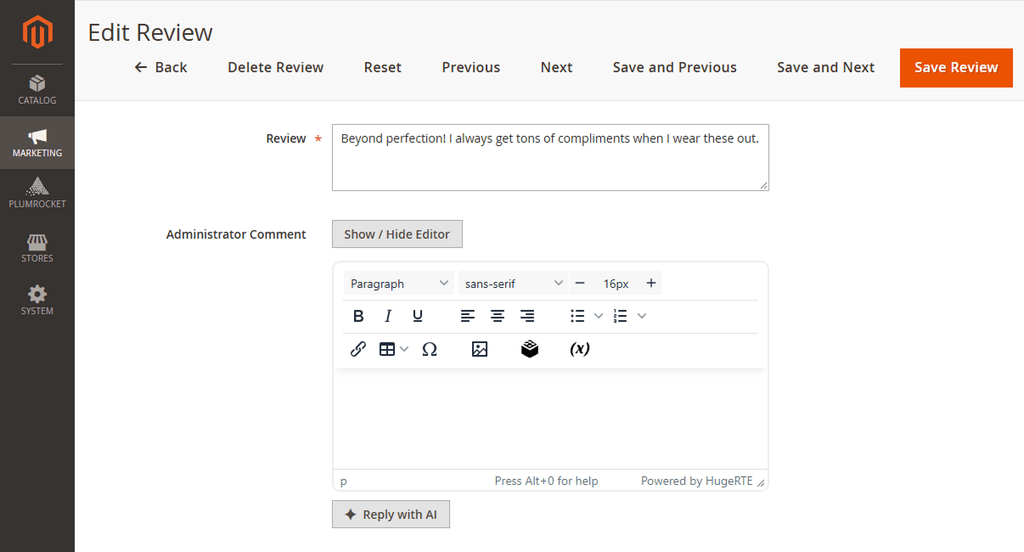This screenshot has height=552, width=1024.
Task: Click the 'Press Alt+0 for help' text
Action: (546, 481)
